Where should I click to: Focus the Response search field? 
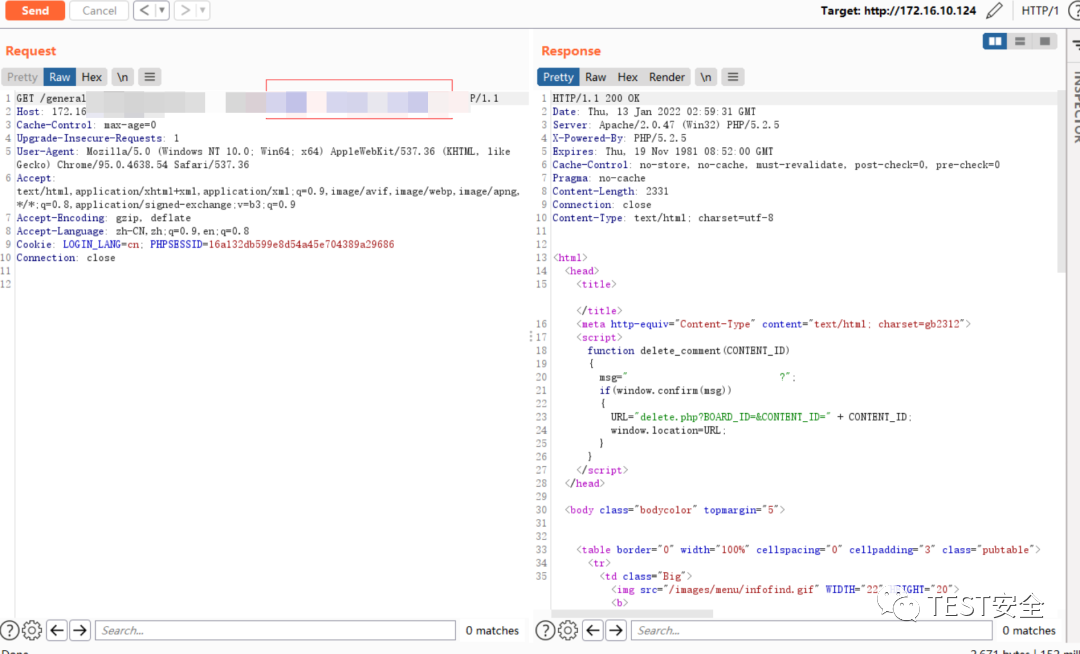tap(811, 630)
